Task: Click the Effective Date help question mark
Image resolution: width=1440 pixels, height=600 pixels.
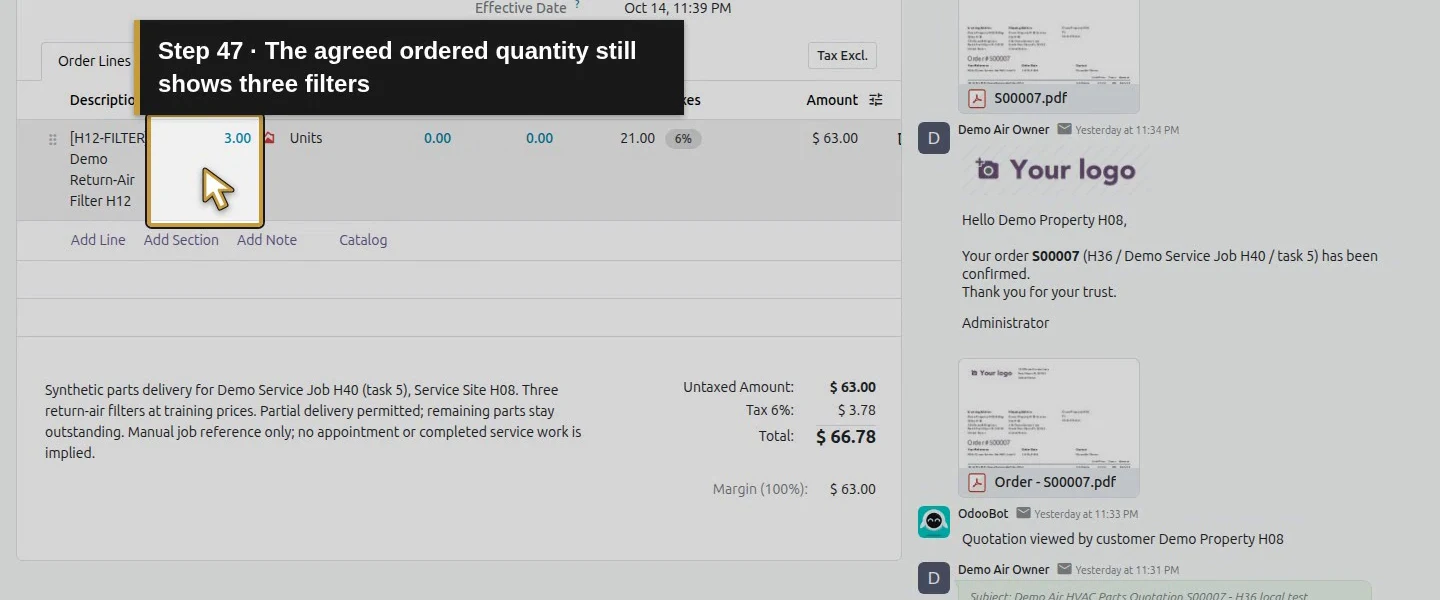Action: click(x=577, y=5)
